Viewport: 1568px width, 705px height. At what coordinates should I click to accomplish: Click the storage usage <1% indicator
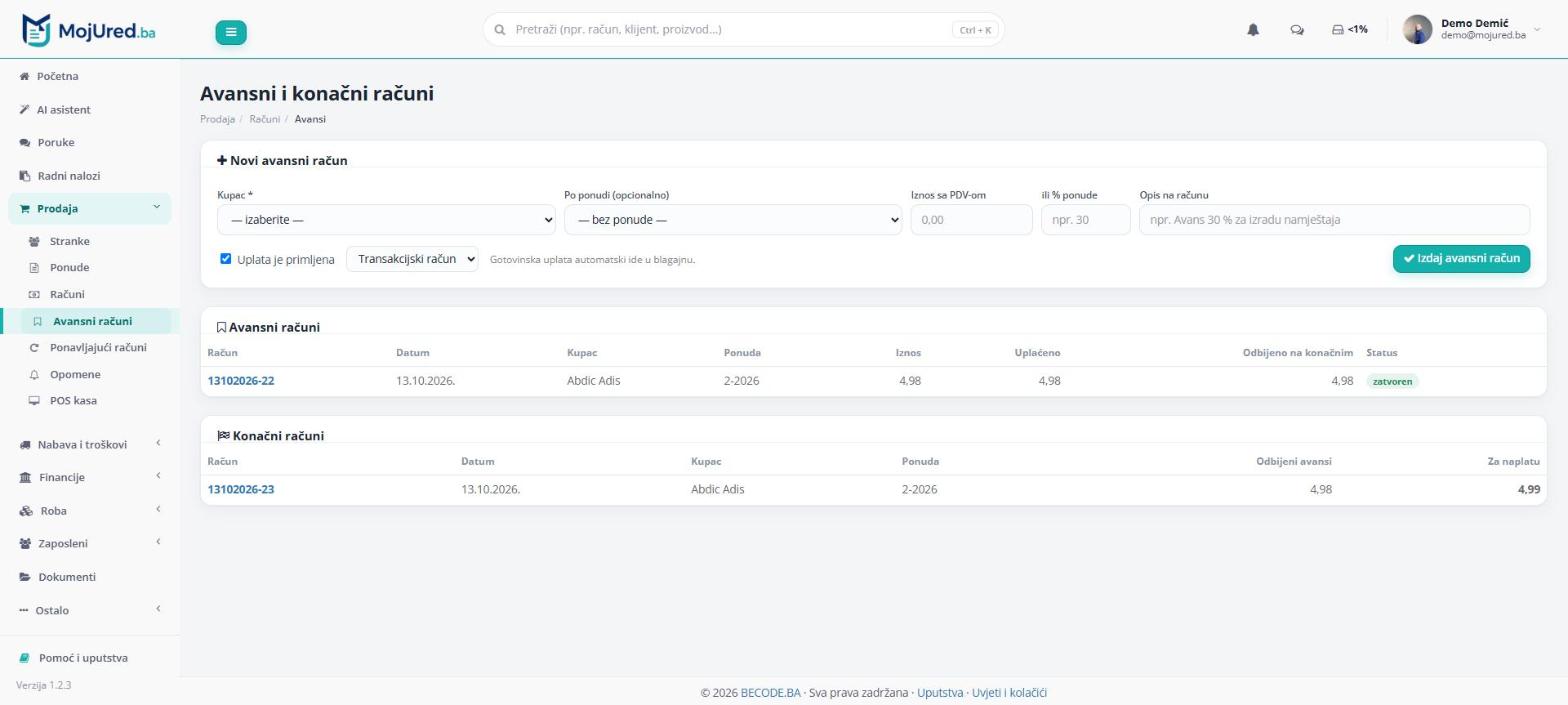tap(1349, 30)
